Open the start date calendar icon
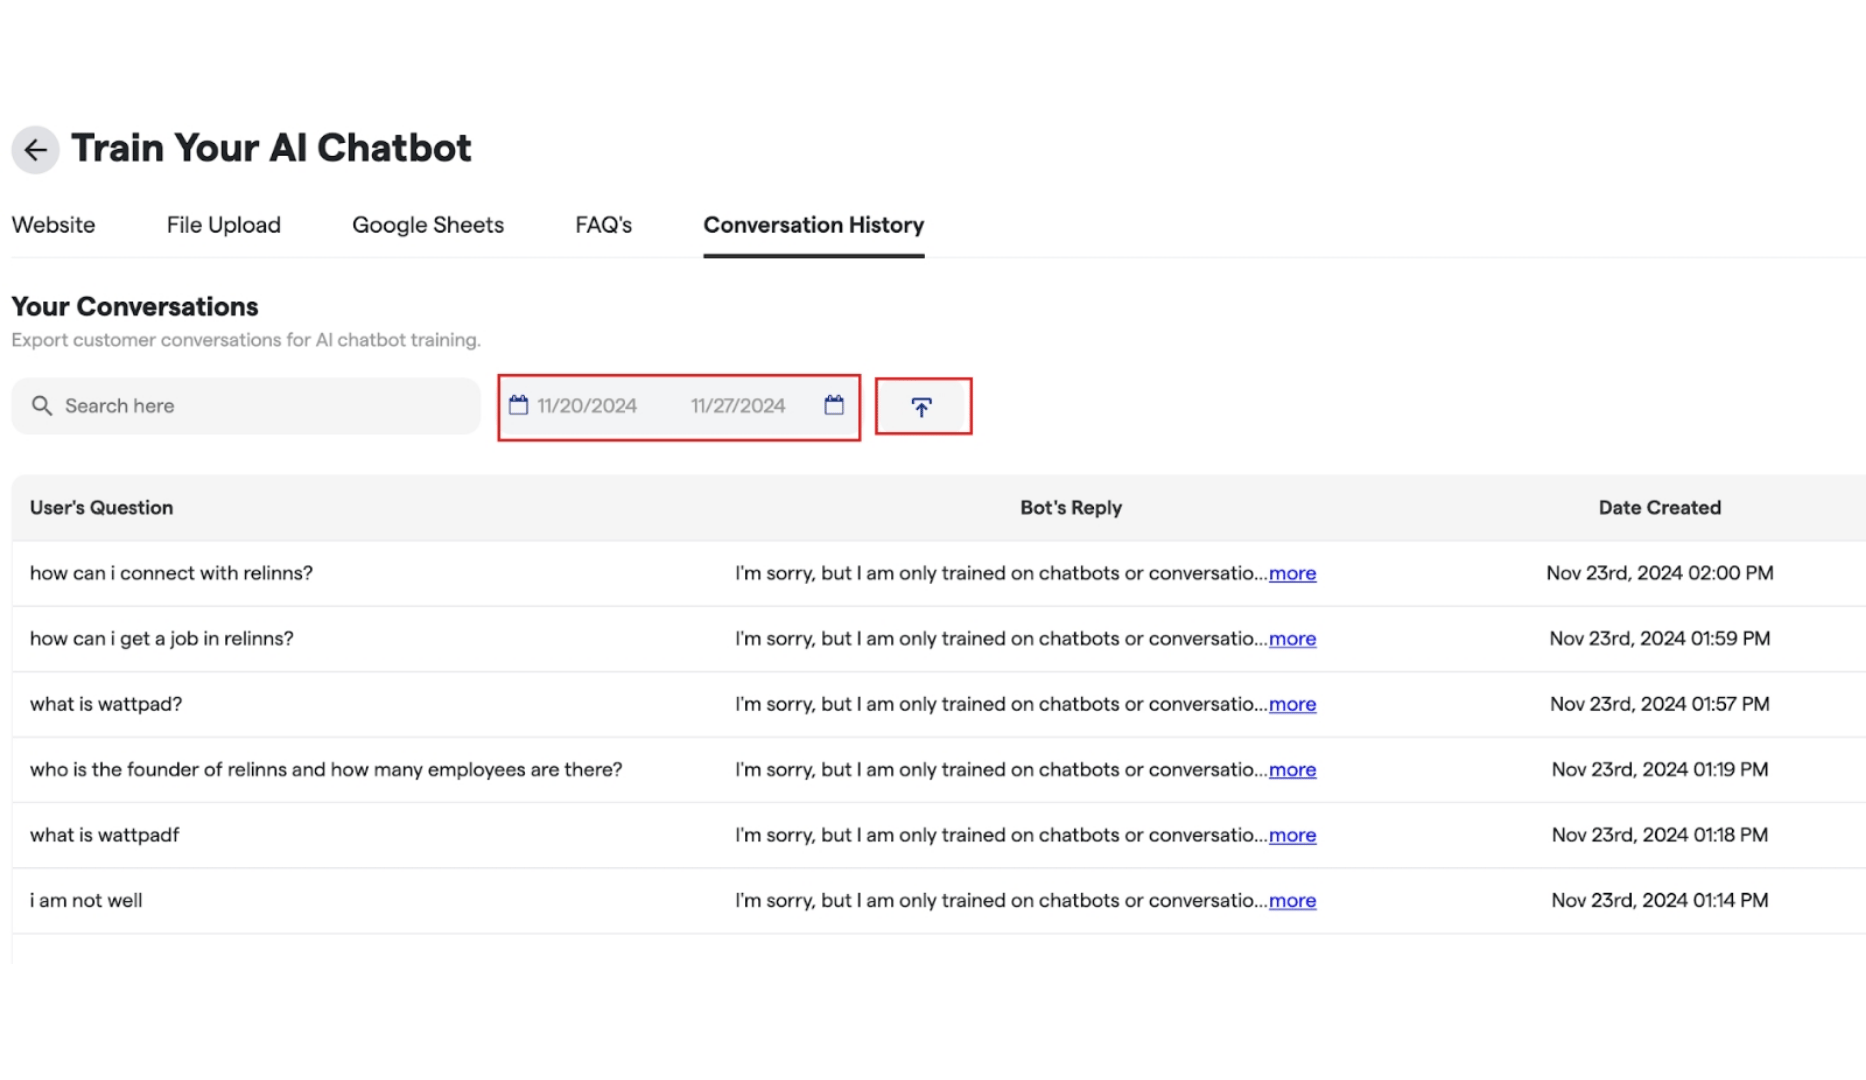The height and width of the screenshot is (1080, 1866). (x=518, y=405)
